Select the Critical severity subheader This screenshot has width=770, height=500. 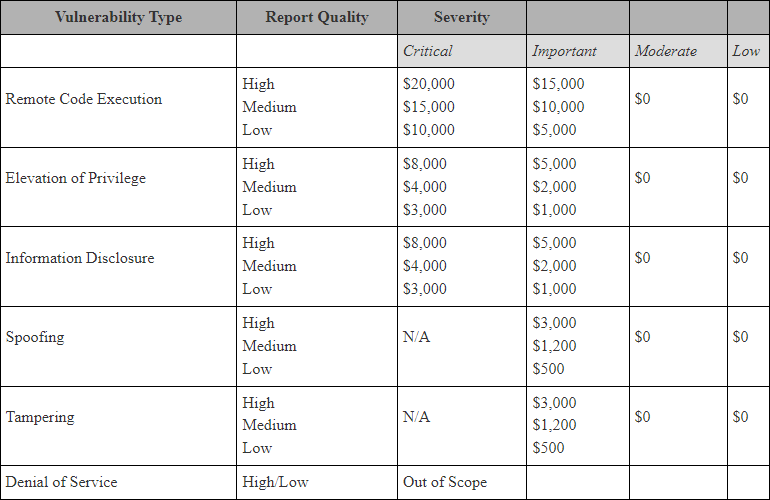click(x=427, y=51)
